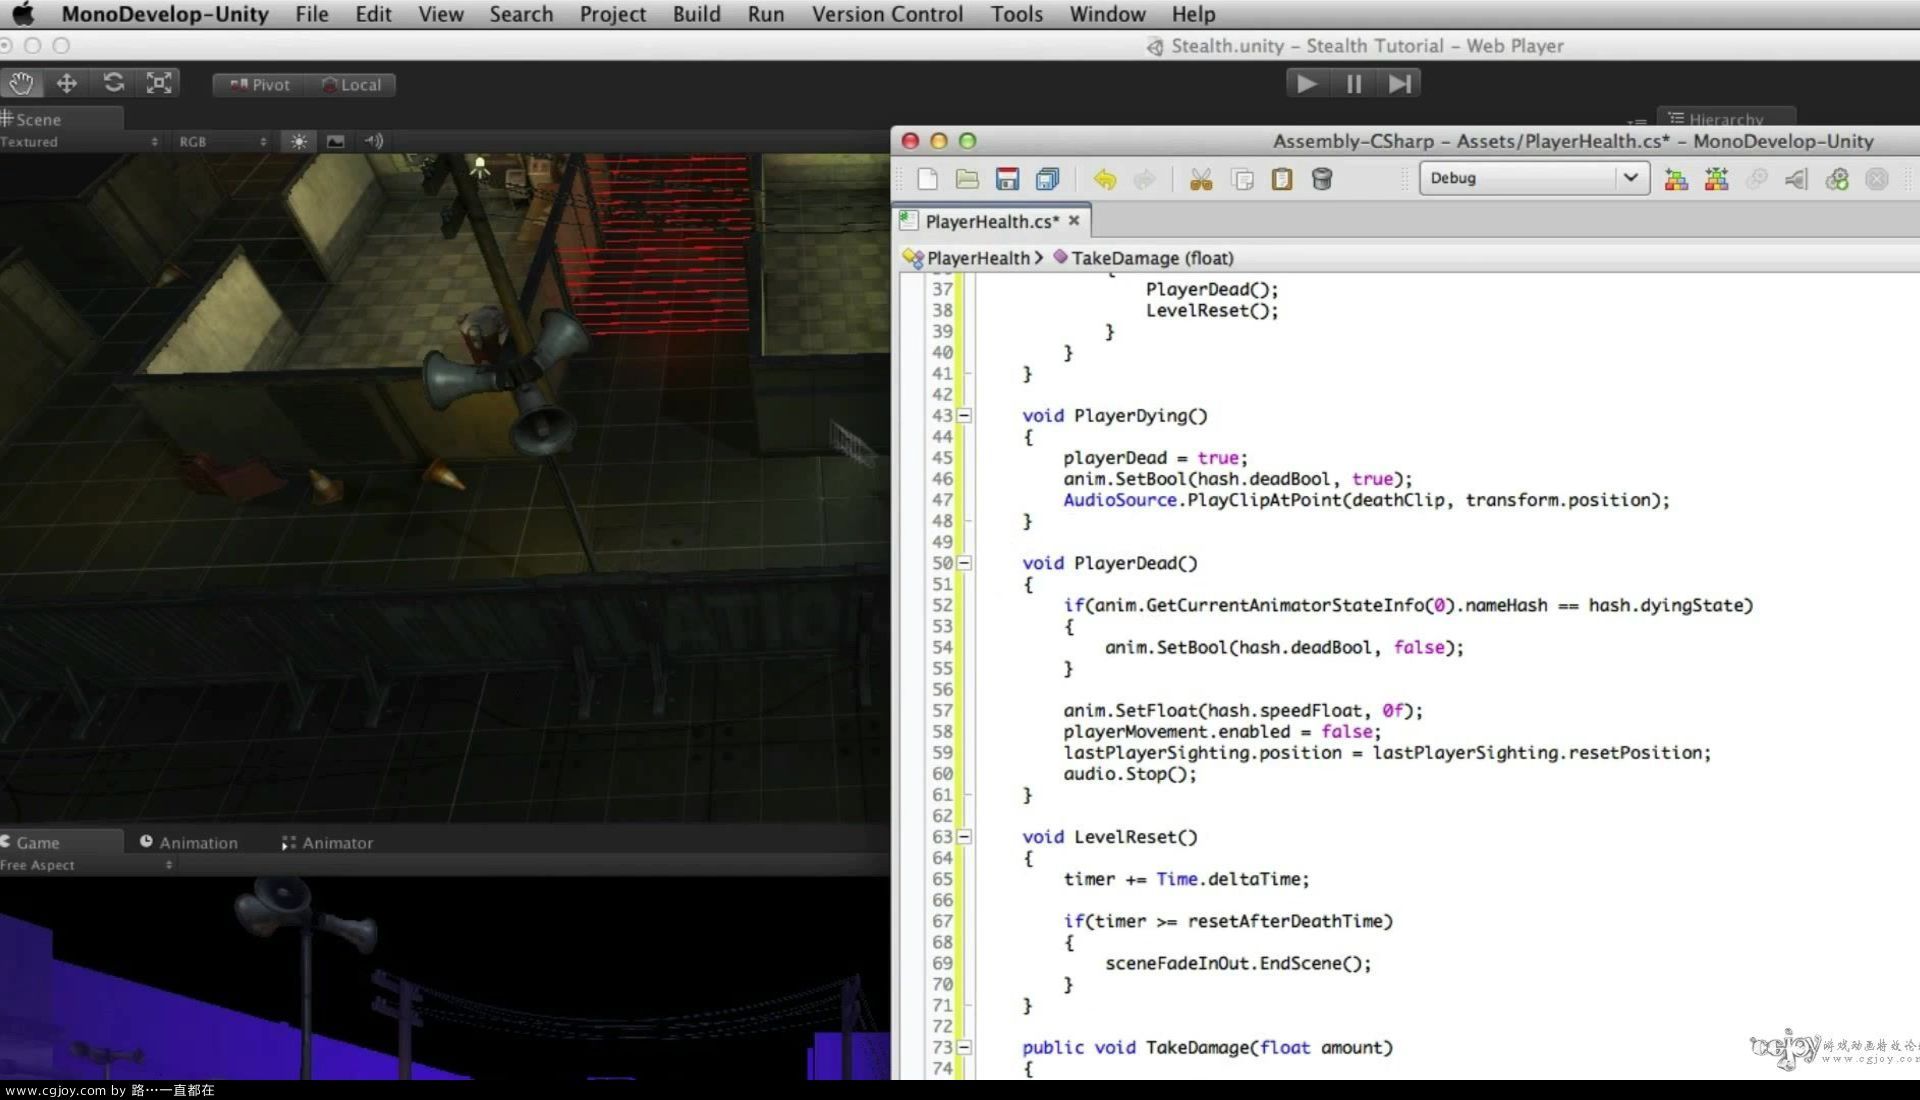Select the Rotate tool in Unity toolbar
Image resolution: width=1920 pixels, height=1100 pixels.
[113, 84]
